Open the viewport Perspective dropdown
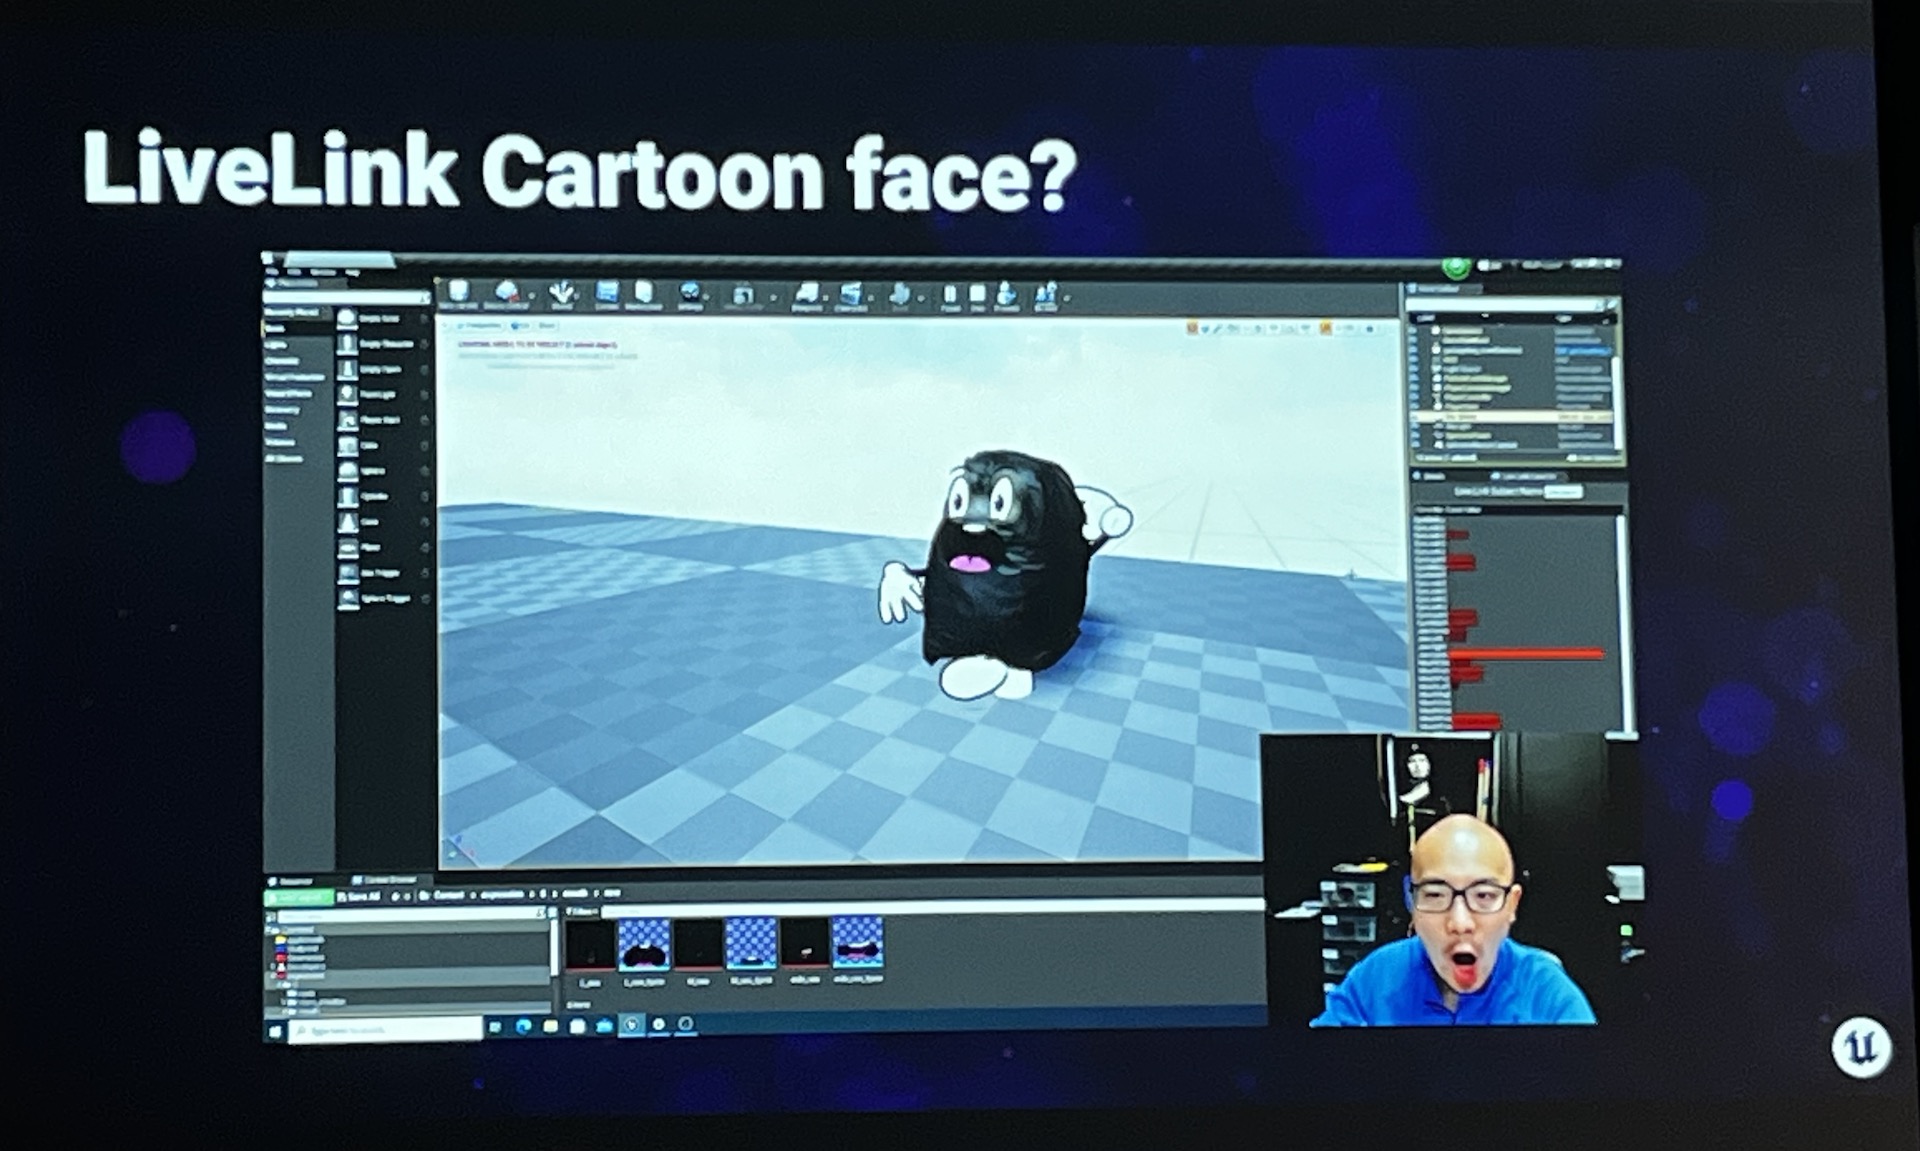 click(x=481, y=326)
